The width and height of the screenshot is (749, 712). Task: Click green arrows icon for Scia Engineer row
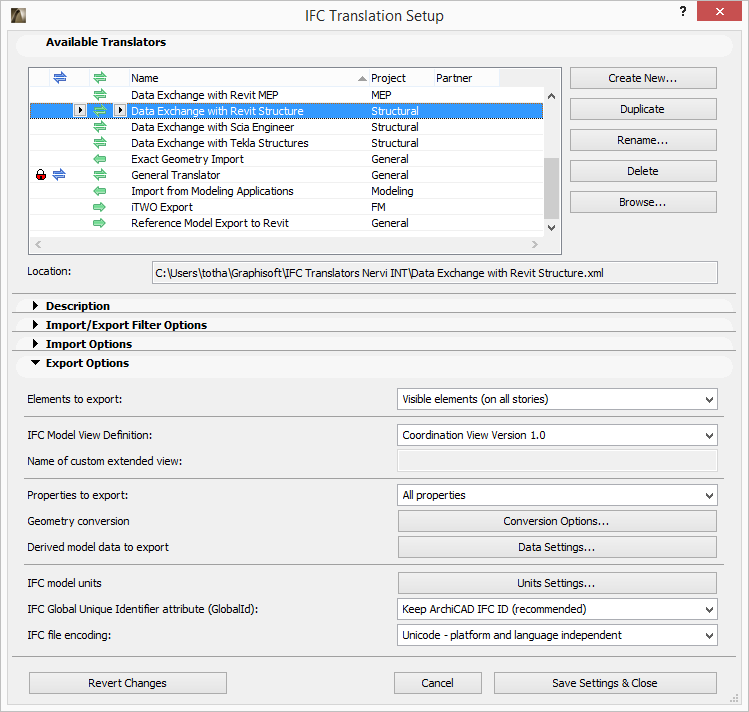tap(100, 127)
